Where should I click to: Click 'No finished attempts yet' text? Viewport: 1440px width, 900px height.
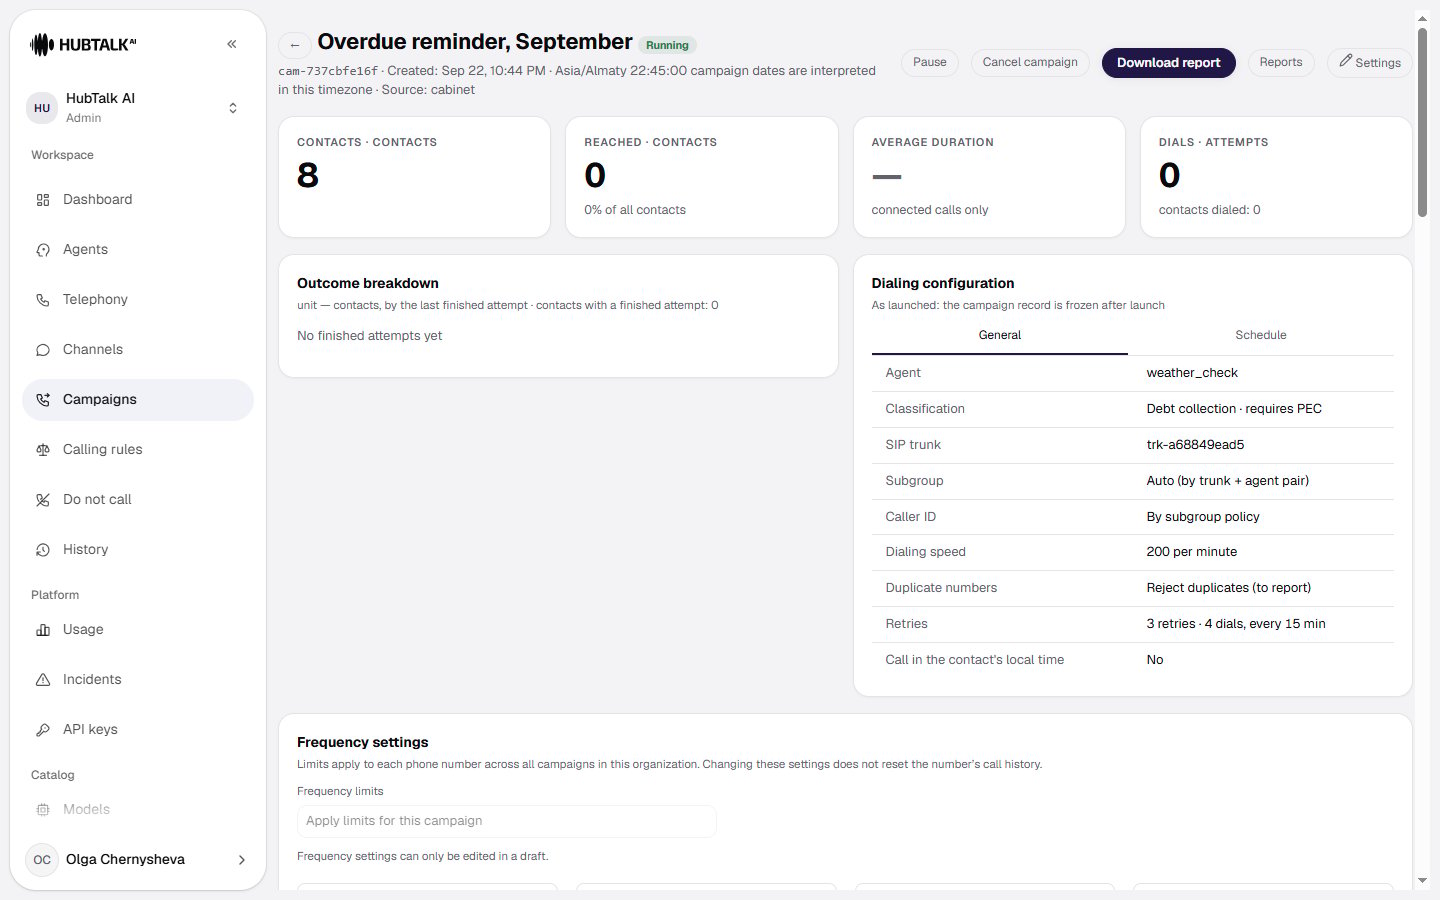tap(369, 336)
